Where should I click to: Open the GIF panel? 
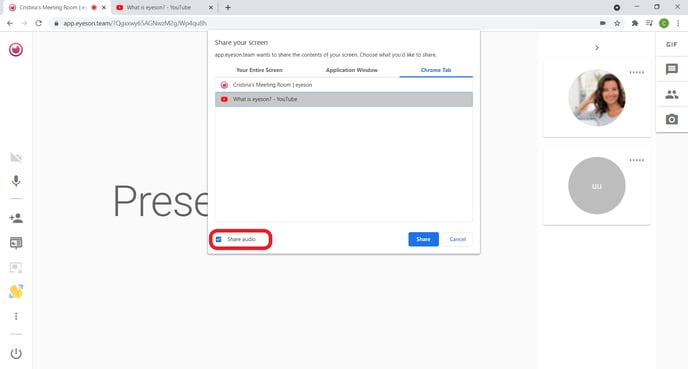click(x=671, y=44)
